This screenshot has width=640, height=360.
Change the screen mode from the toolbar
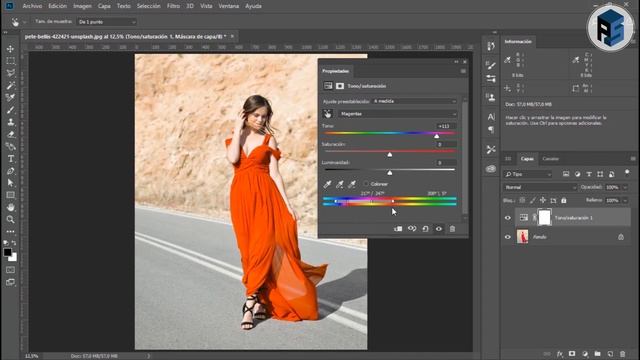click(11, 282)
